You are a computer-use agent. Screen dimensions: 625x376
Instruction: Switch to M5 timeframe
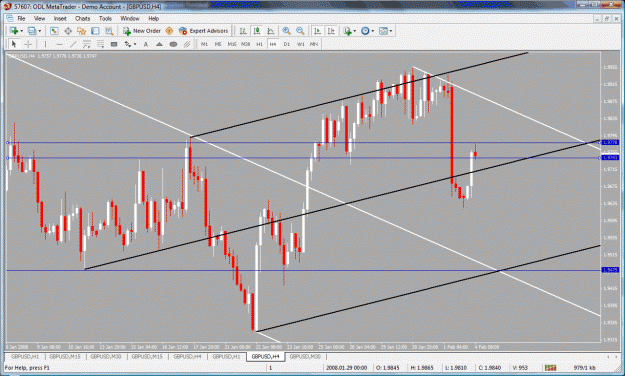point(218,44)
